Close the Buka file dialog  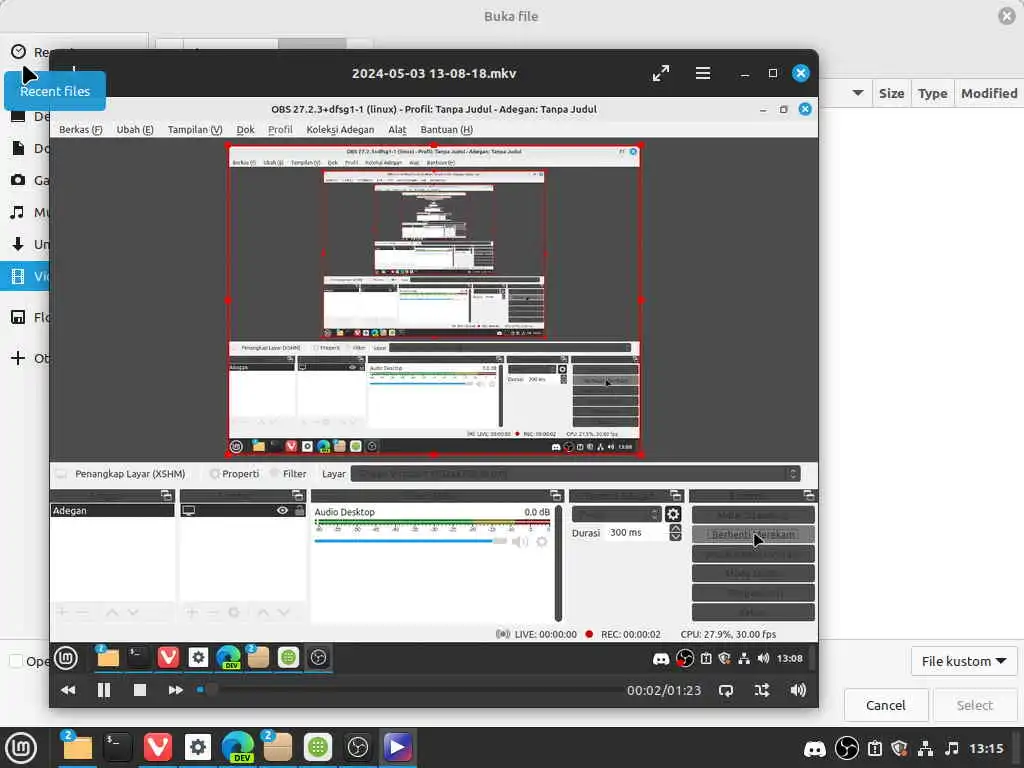point(1007,16)
